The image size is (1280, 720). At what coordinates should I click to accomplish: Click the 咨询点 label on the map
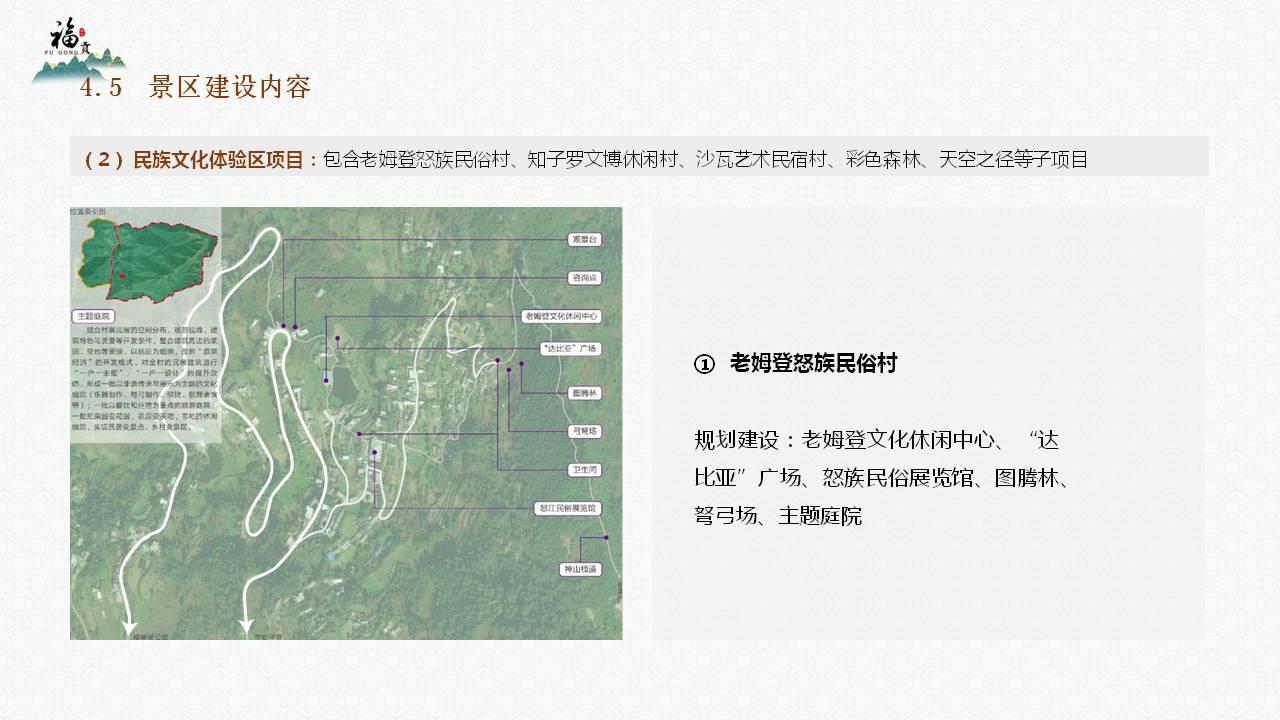click(584, 277)
